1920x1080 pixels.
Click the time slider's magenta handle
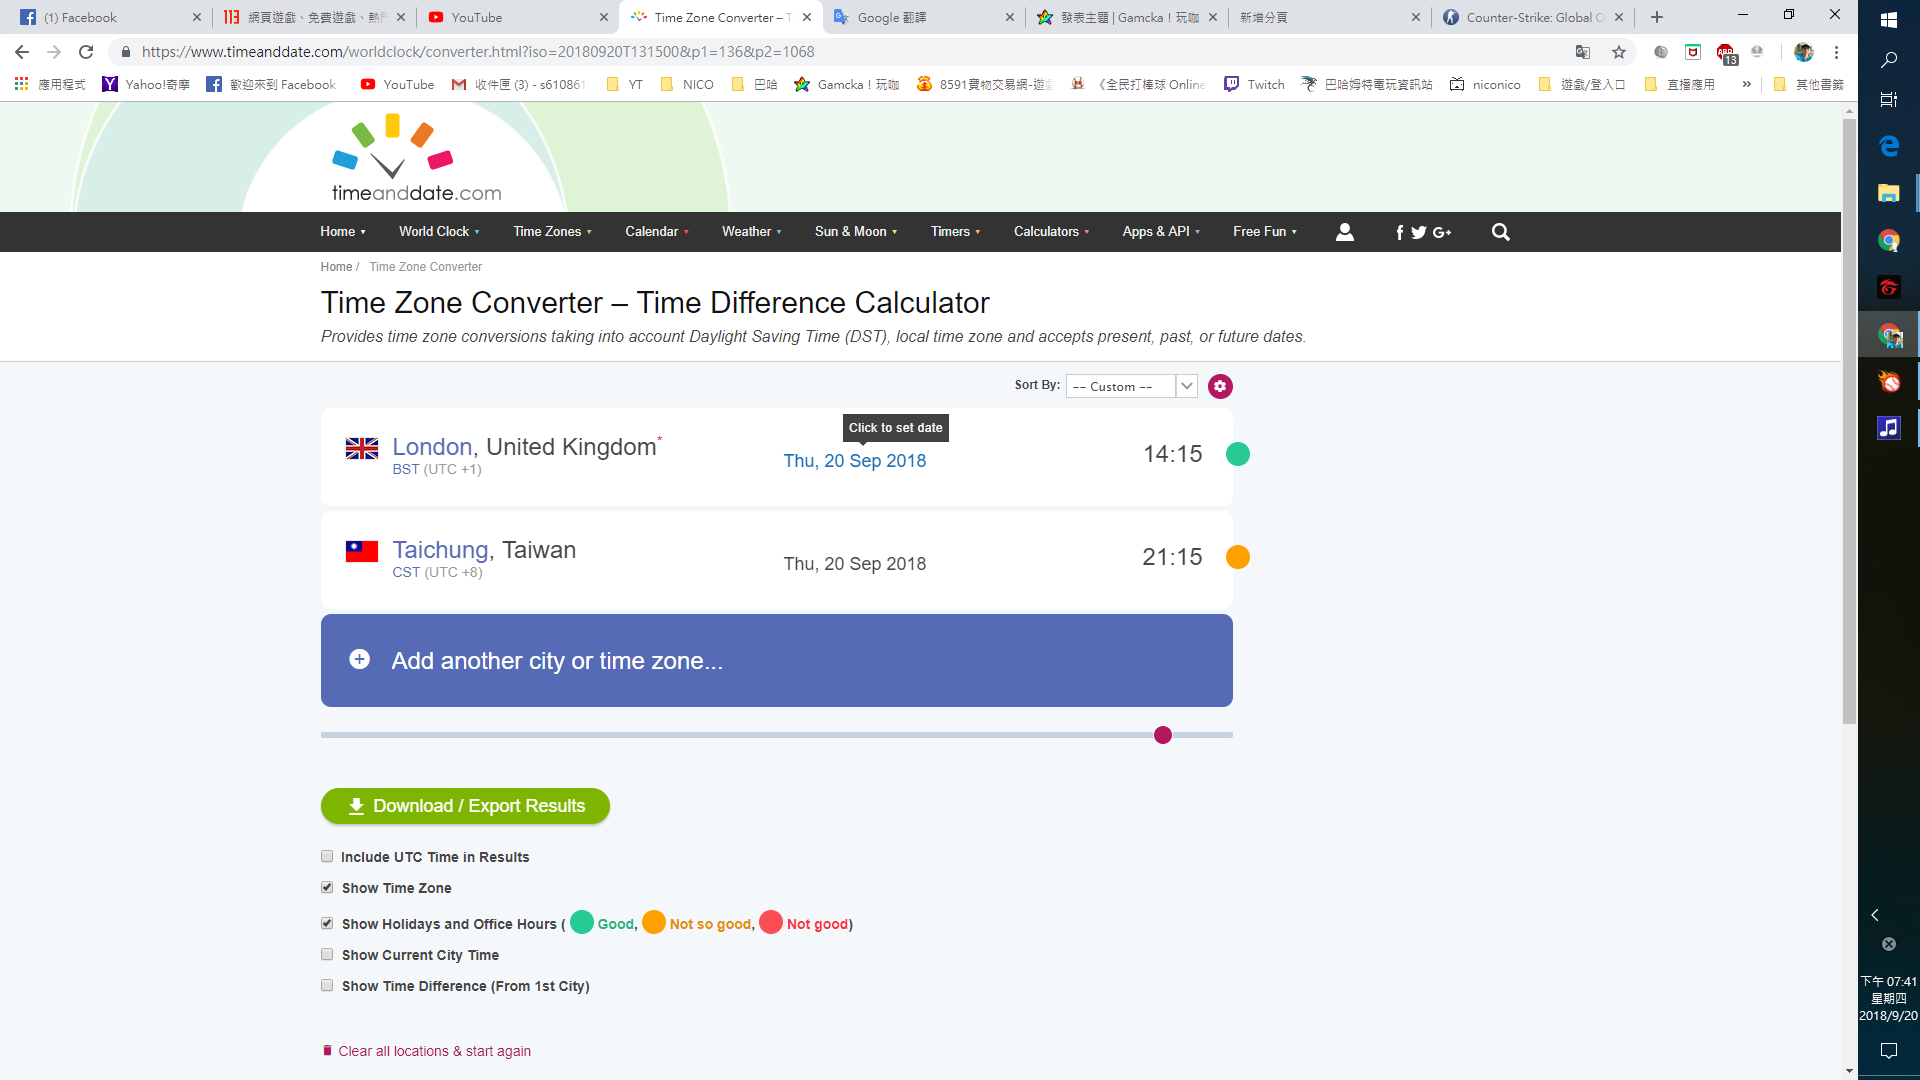1162,735
